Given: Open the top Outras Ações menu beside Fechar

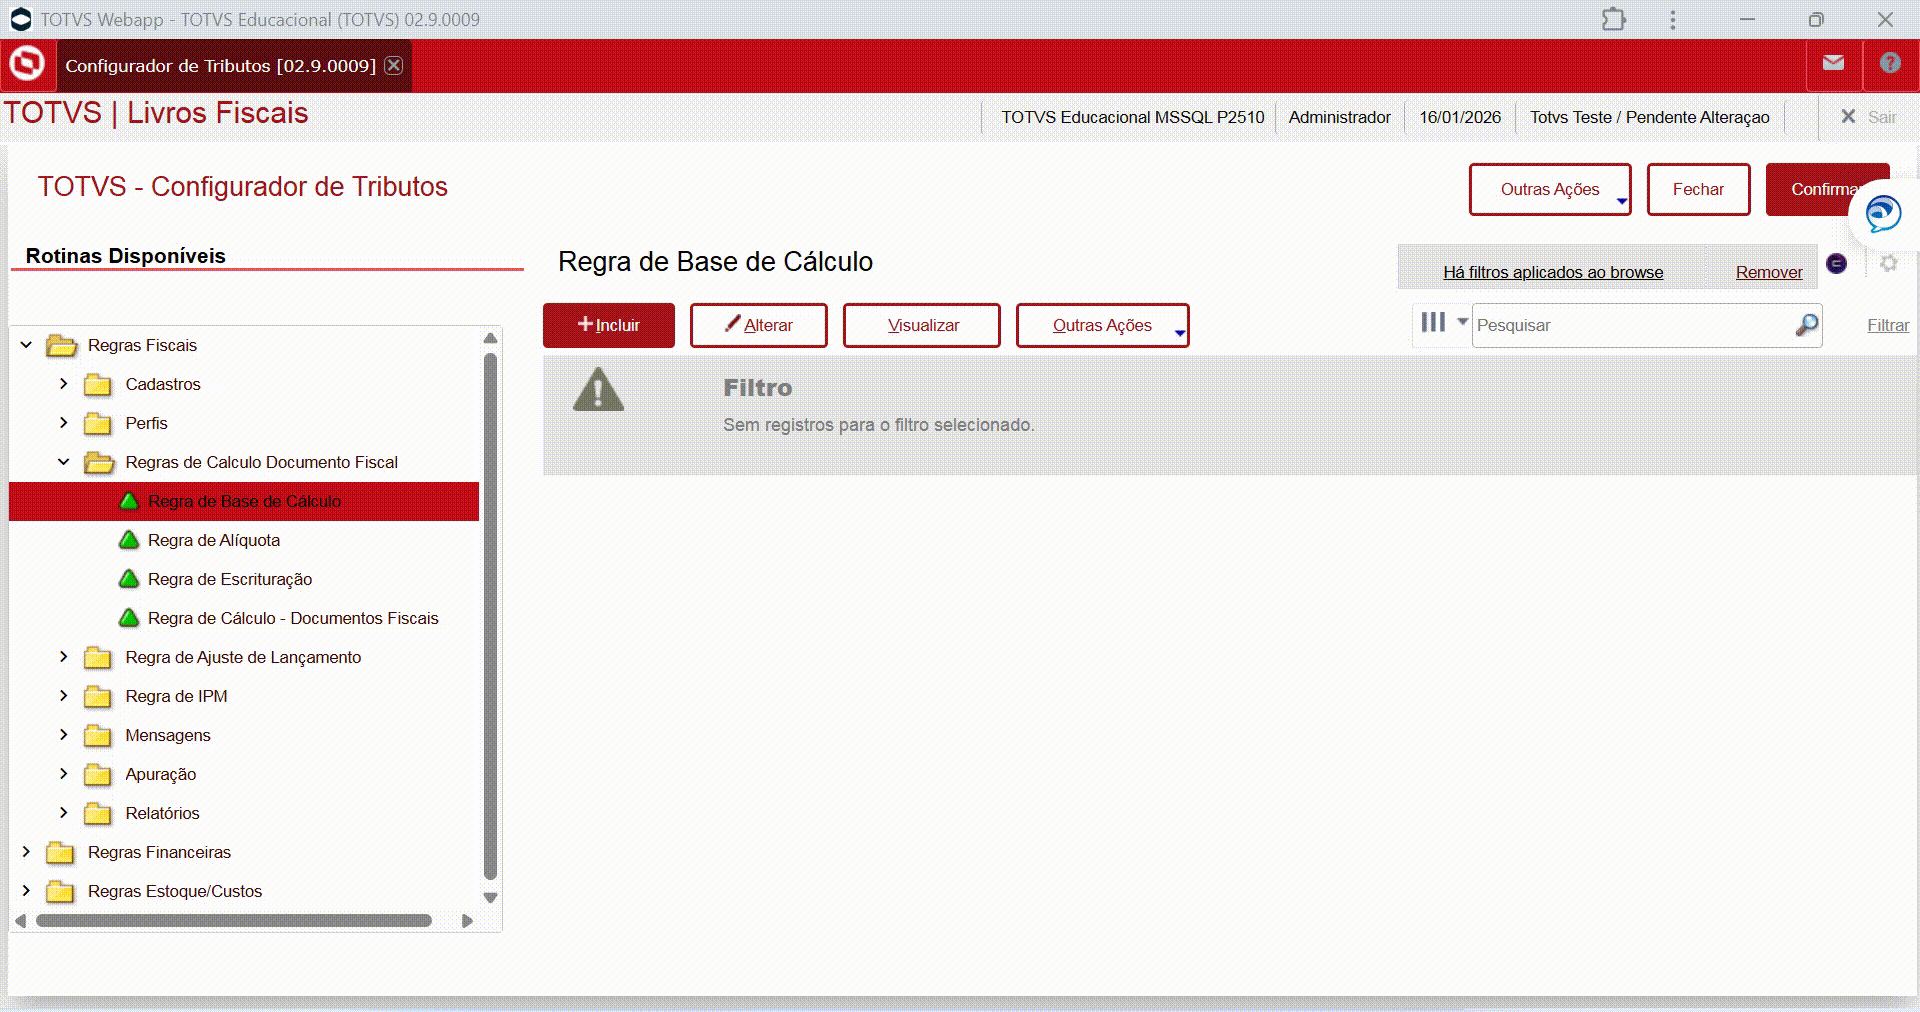Looking at the screenshot, I should 1550,189.
